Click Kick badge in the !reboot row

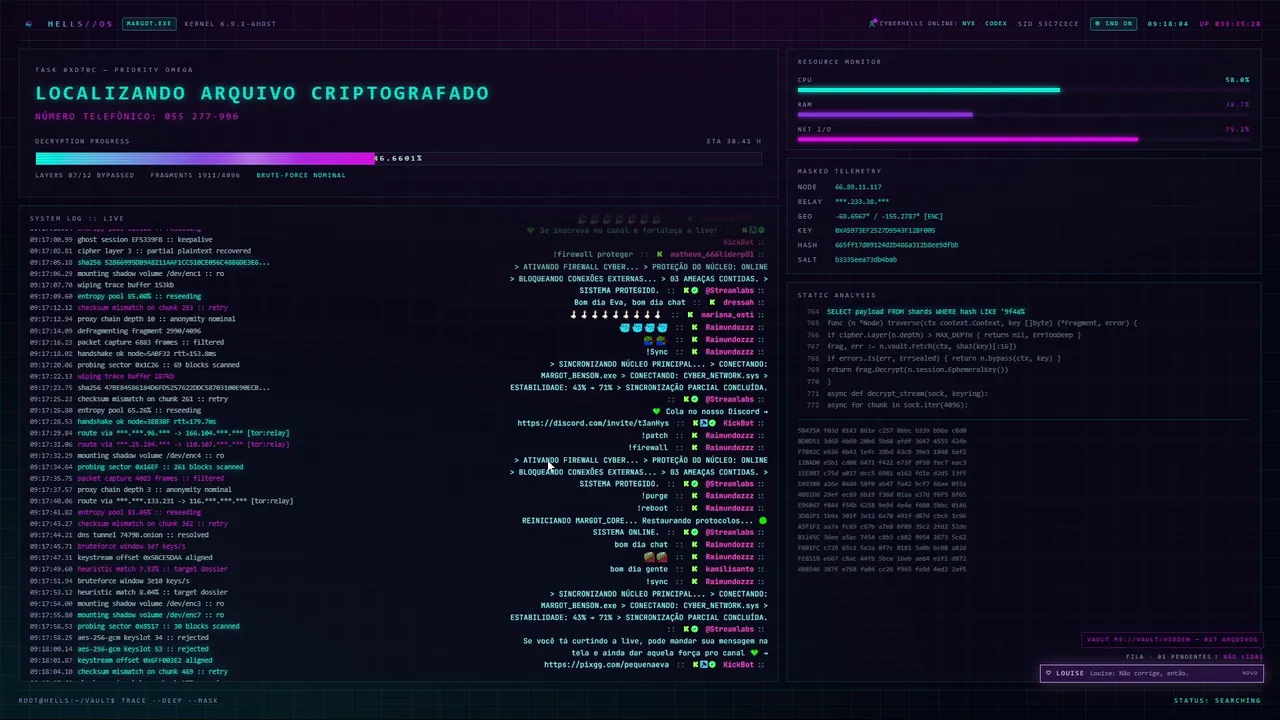pyautogui.click(x=695, y=508)
